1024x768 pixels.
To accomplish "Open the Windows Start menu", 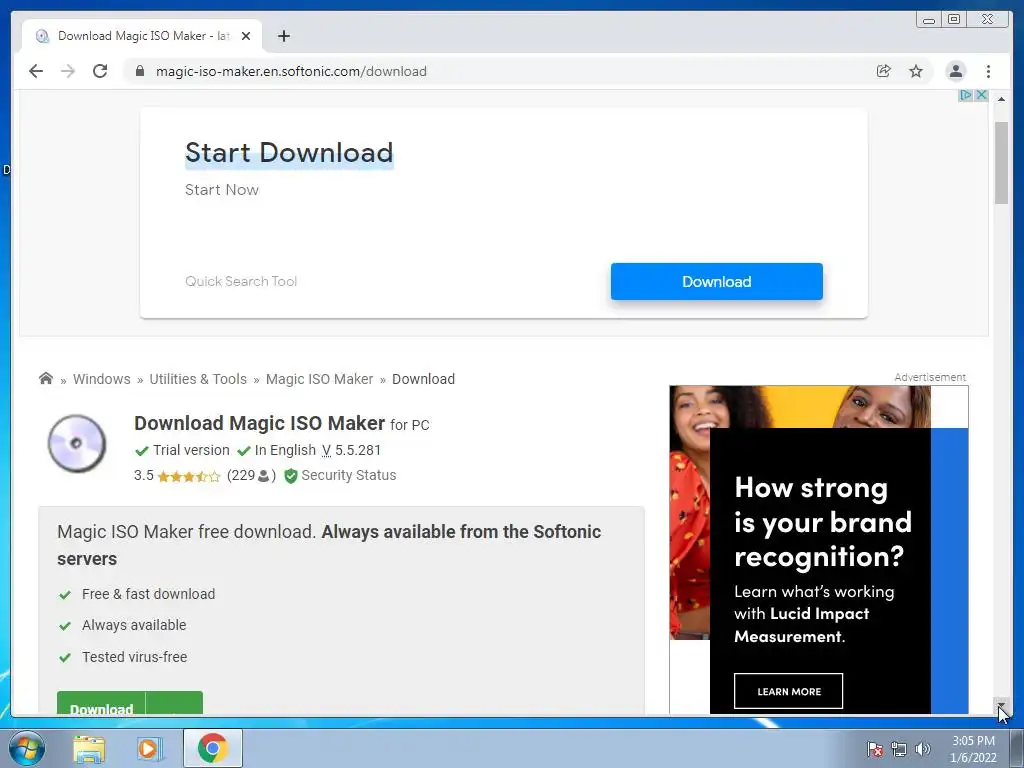I will coord(26,748).
